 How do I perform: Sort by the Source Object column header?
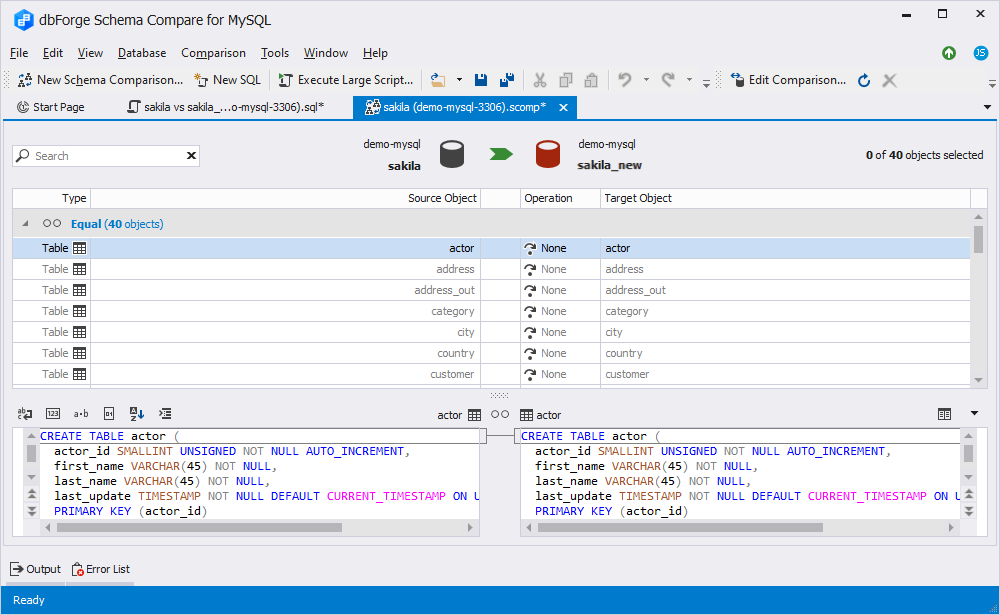pos(286,198)
